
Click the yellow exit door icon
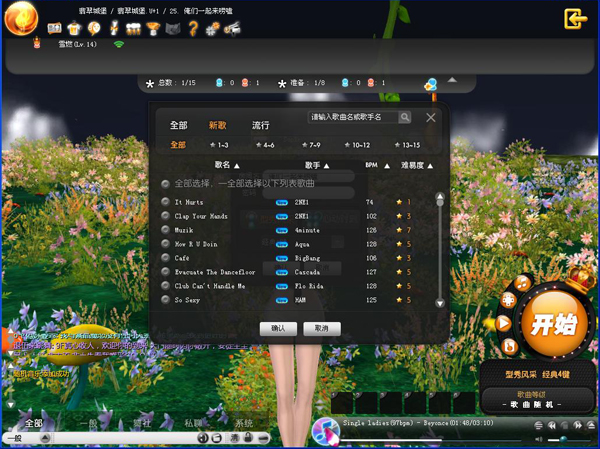pyautogui.click(x=574, y=19)
